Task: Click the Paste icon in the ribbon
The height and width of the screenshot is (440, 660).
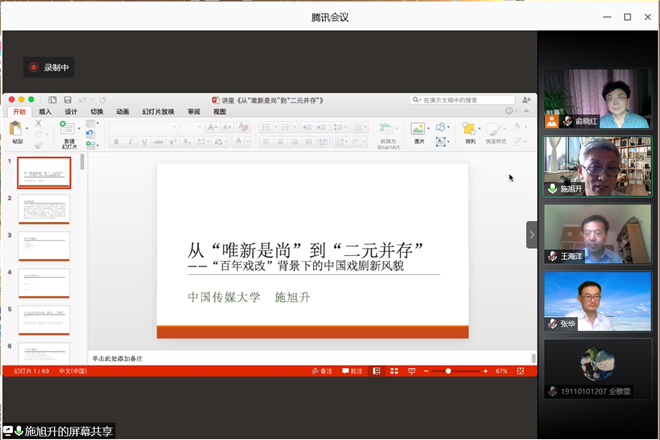Action: 18,130
